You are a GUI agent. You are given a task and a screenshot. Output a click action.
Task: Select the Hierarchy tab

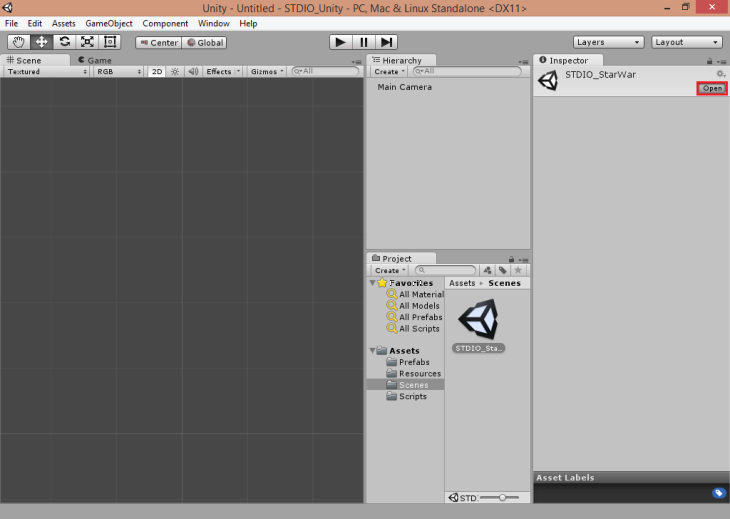coord(401,61)
